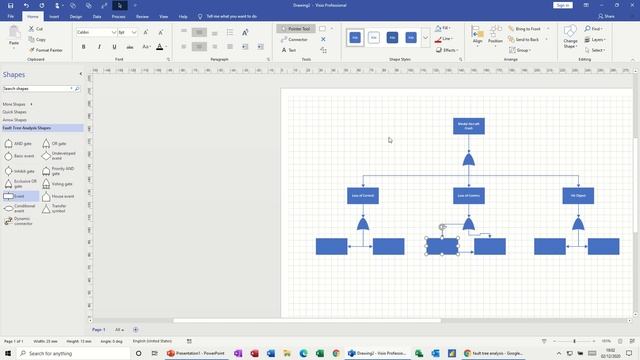The width and height of the screenshot is (640, 360).
Task: Select the Pointer Tool
Action: pos(296,29)
